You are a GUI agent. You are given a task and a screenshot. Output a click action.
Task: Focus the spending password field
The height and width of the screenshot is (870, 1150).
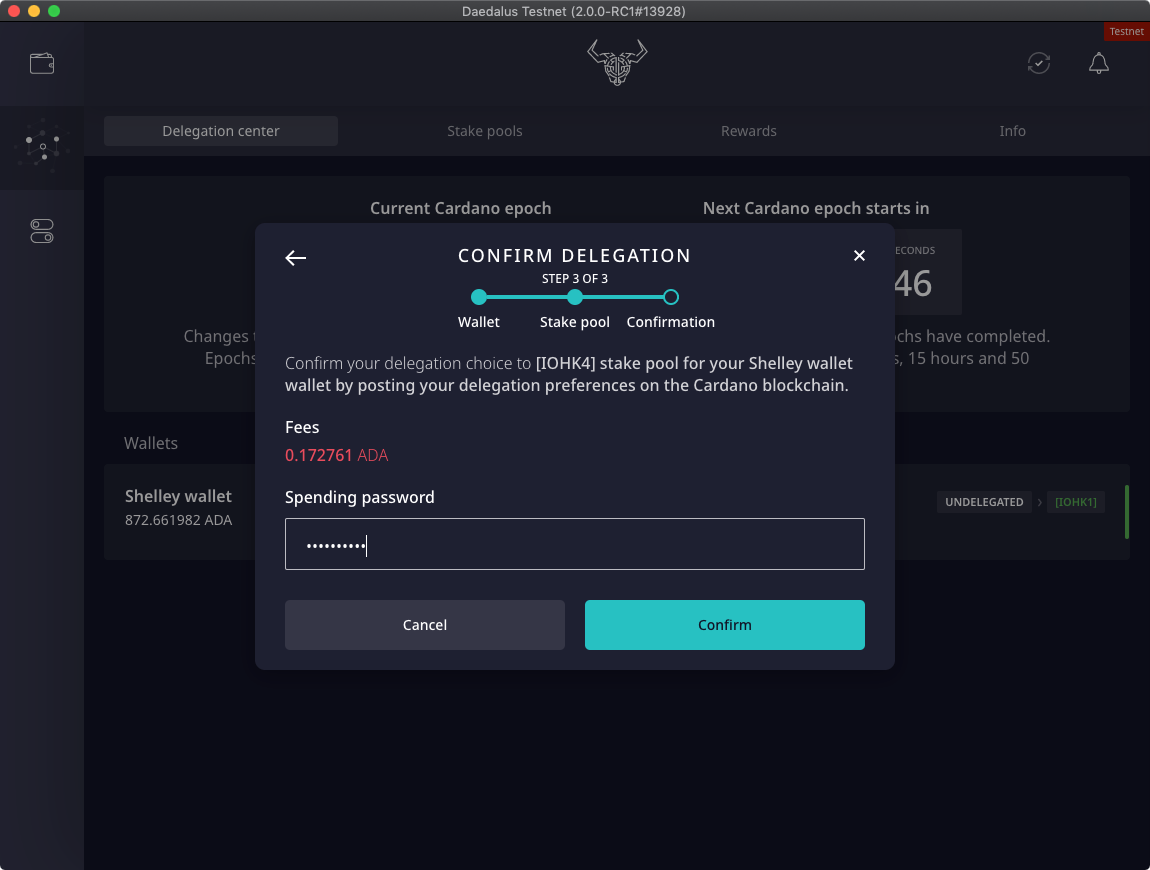(x=575, y=543)
